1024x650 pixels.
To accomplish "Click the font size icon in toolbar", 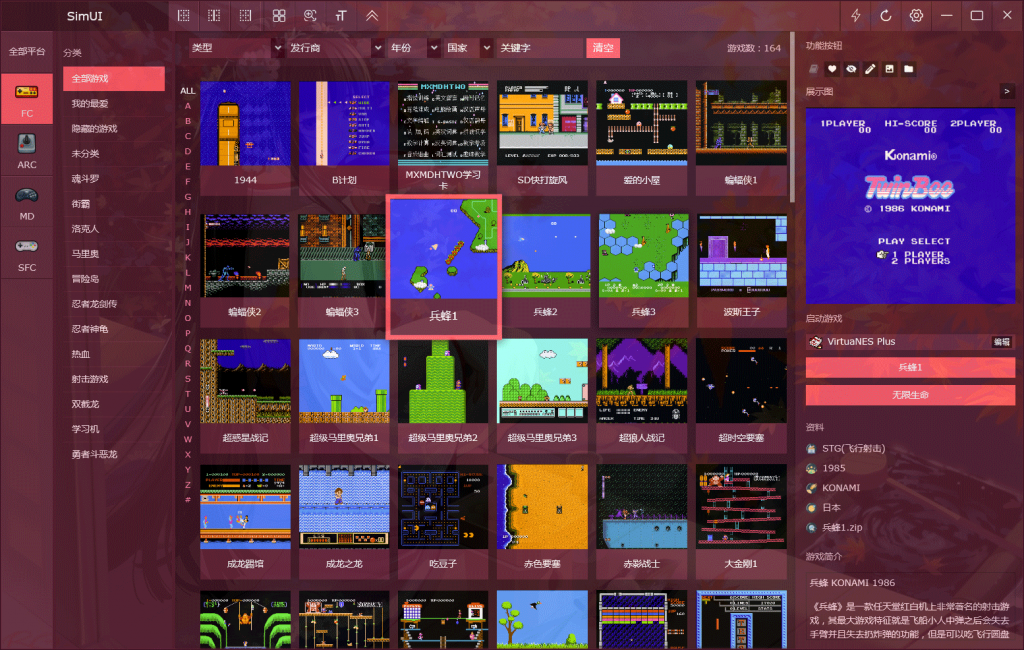I will tap(342, 16).
